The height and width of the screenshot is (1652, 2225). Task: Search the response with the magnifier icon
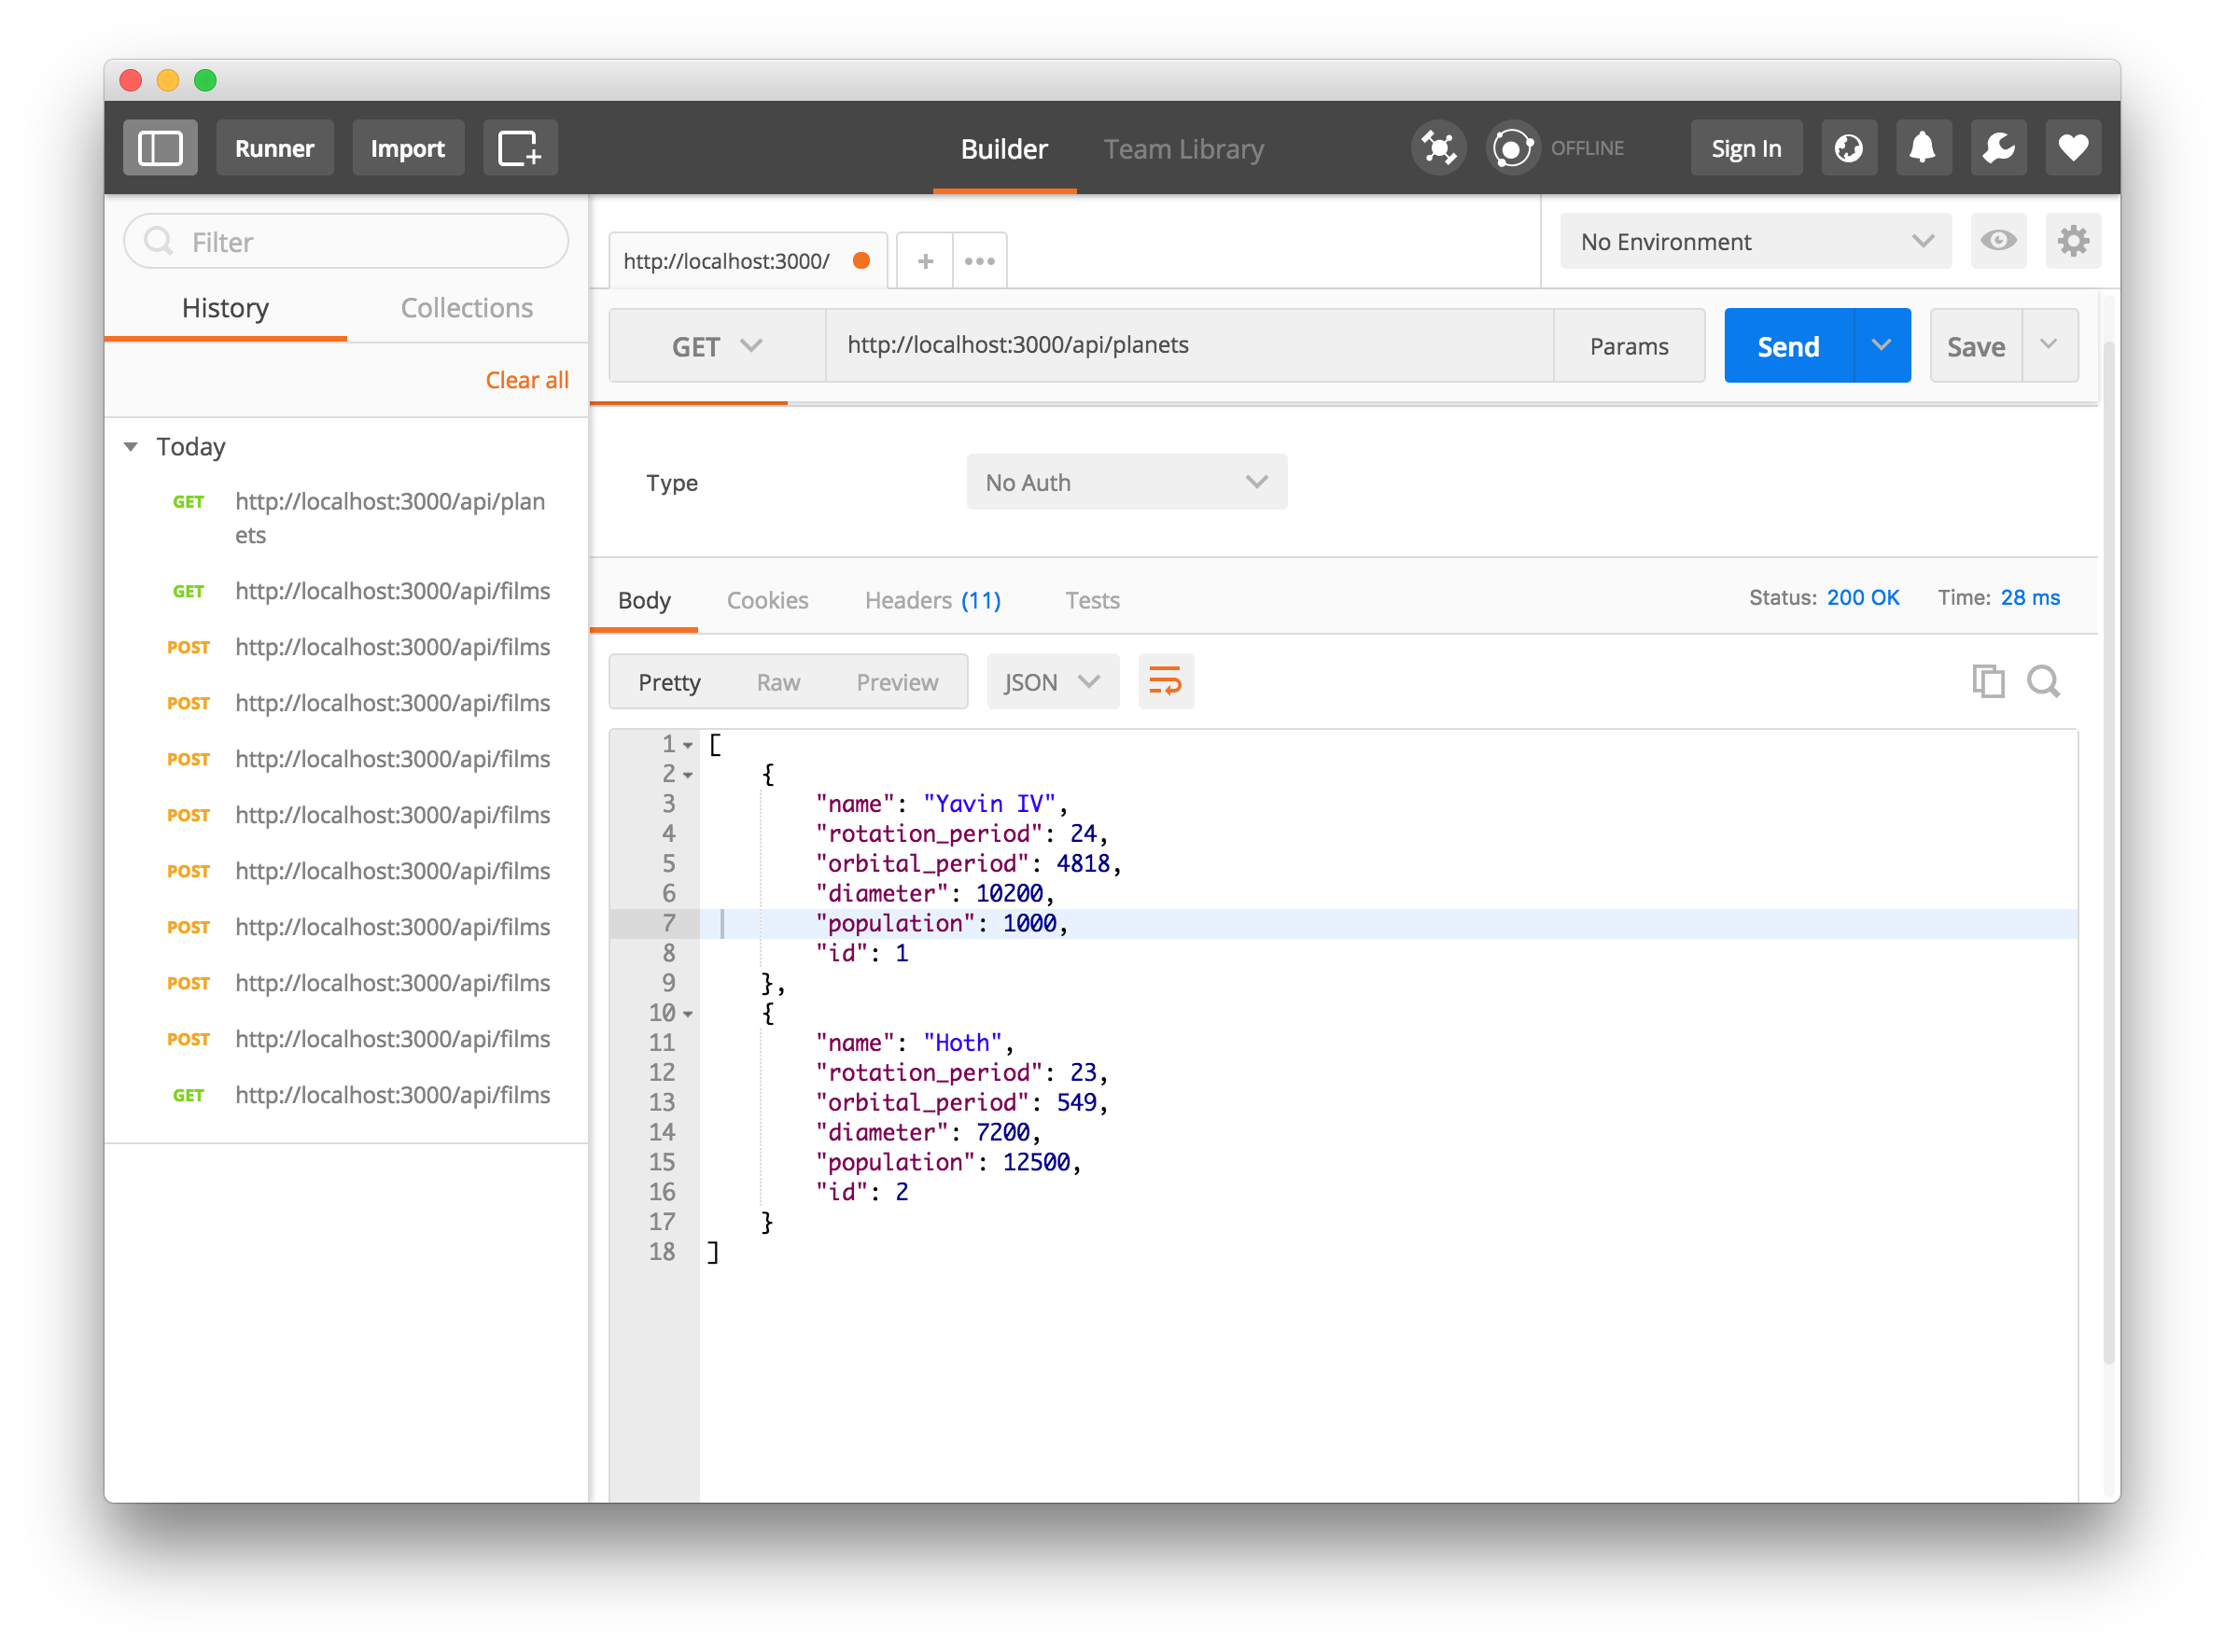tap(2043, 681)
